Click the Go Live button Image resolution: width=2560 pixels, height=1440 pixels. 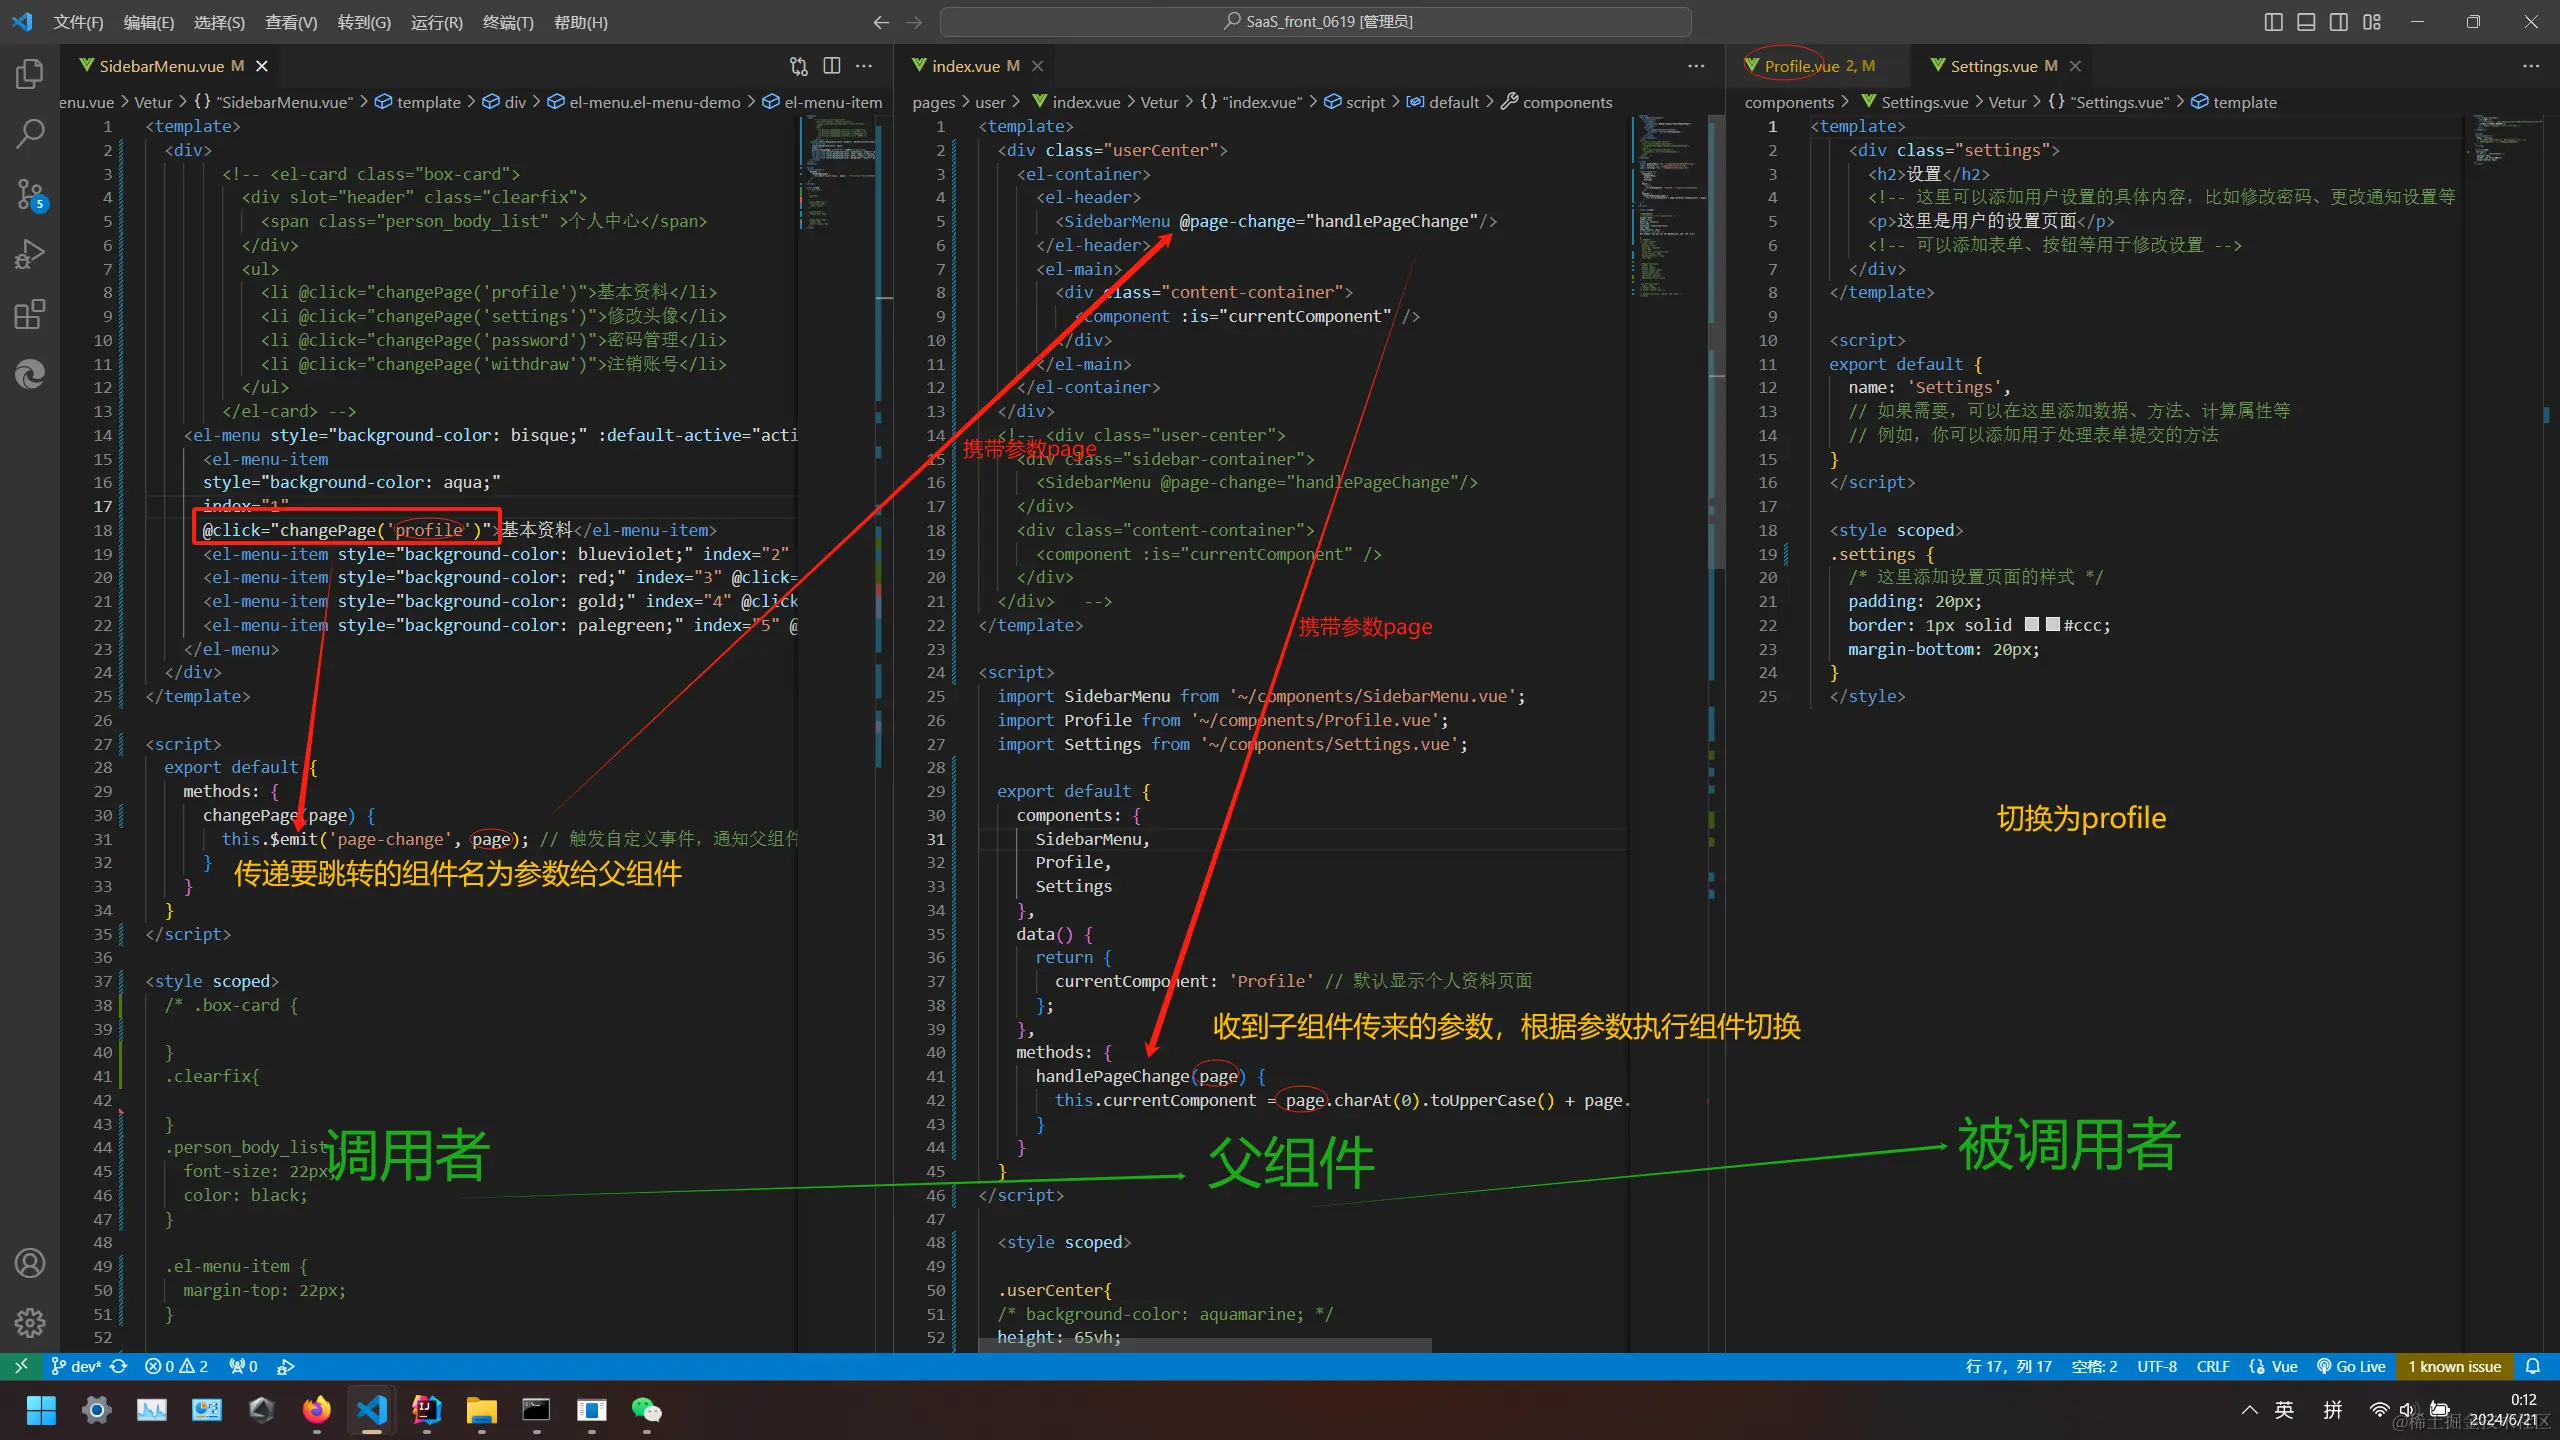coord(2351,1366)
